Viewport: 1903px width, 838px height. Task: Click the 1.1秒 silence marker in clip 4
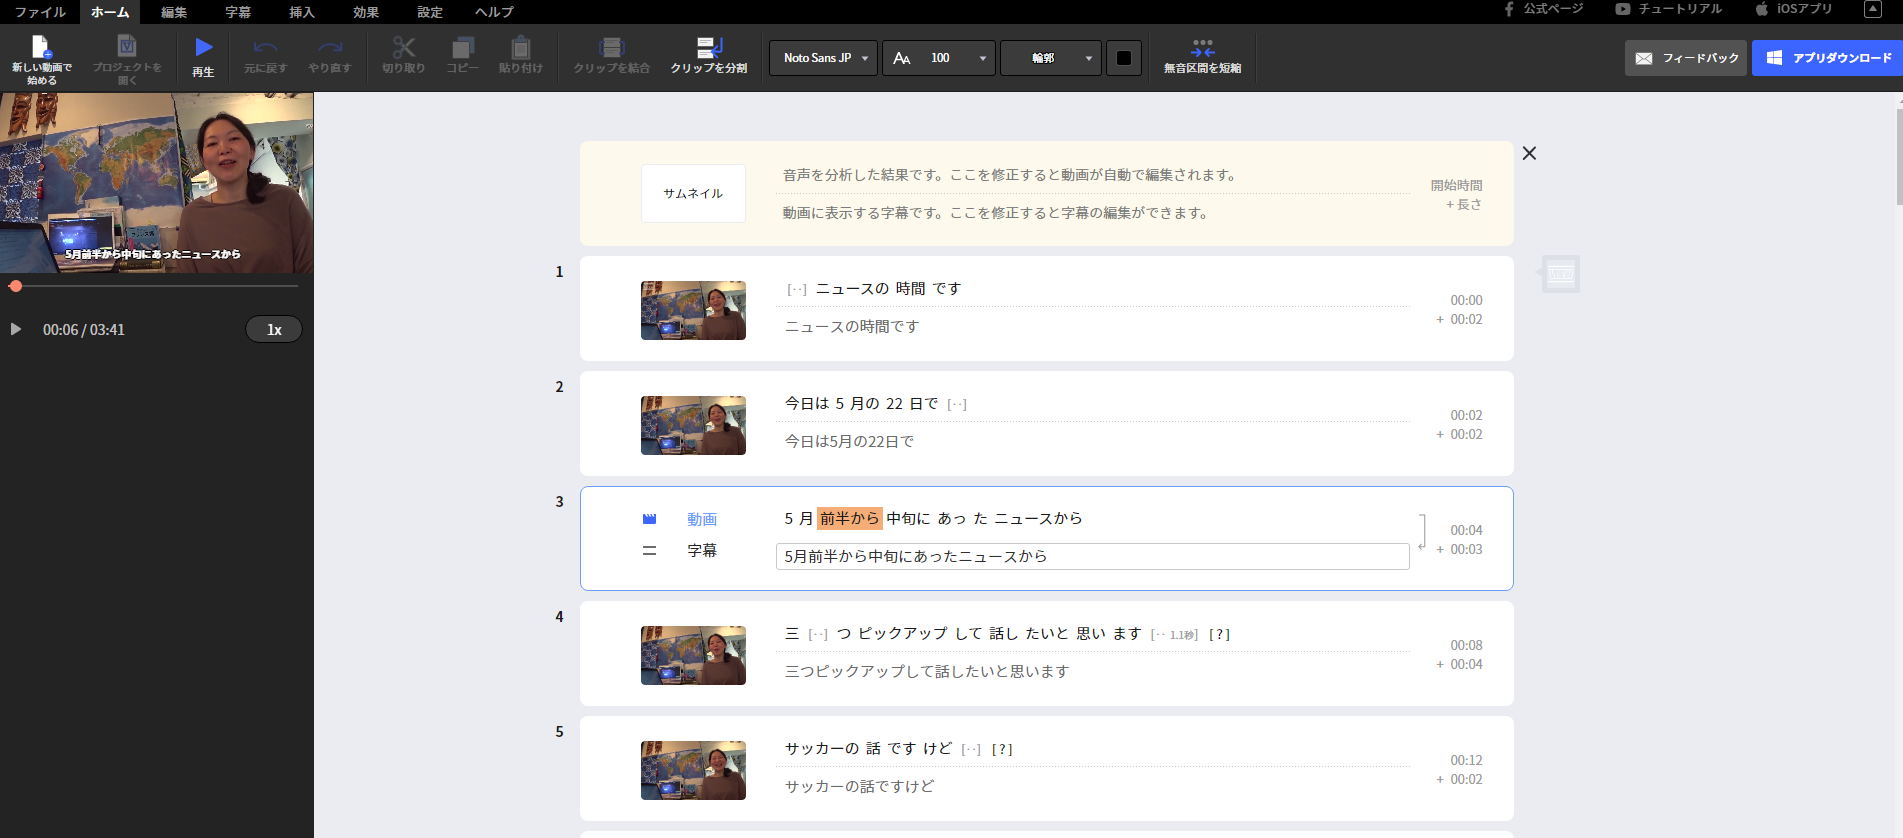coord(1174,634)
